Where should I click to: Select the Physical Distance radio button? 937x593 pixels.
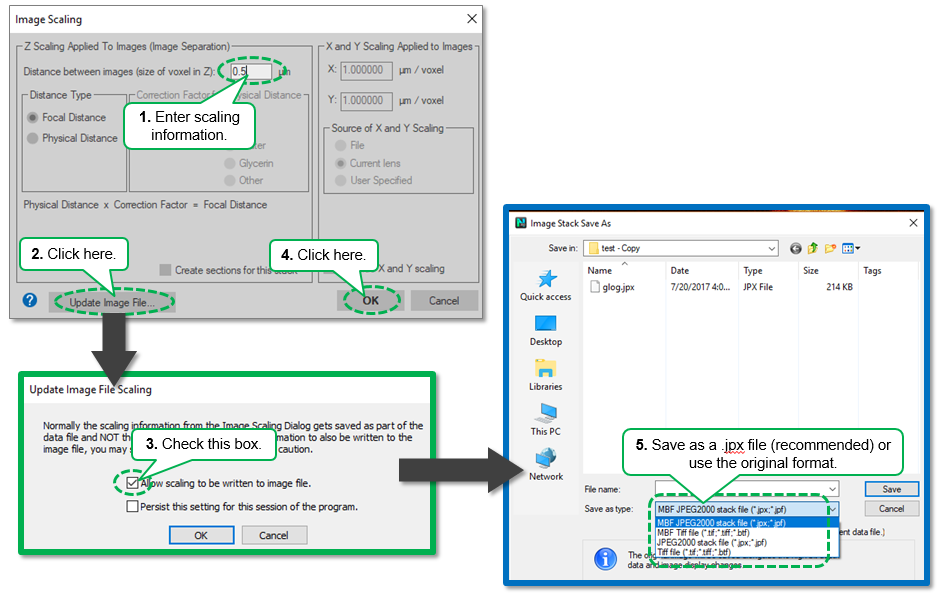[x=34, y=138]
